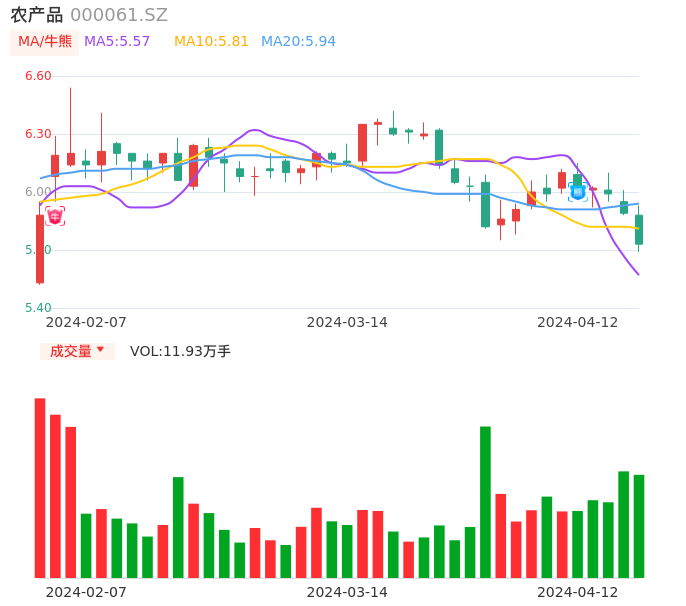686x606 pixels.
Task: Click the tallest first red volume bar
Action: (40, 488)
